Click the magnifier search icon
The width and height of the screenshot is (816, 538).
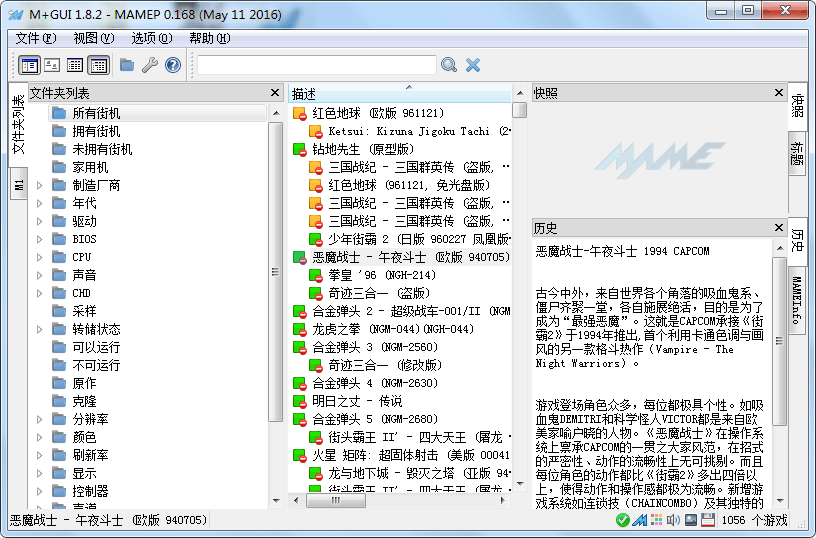tap(449, 65)
